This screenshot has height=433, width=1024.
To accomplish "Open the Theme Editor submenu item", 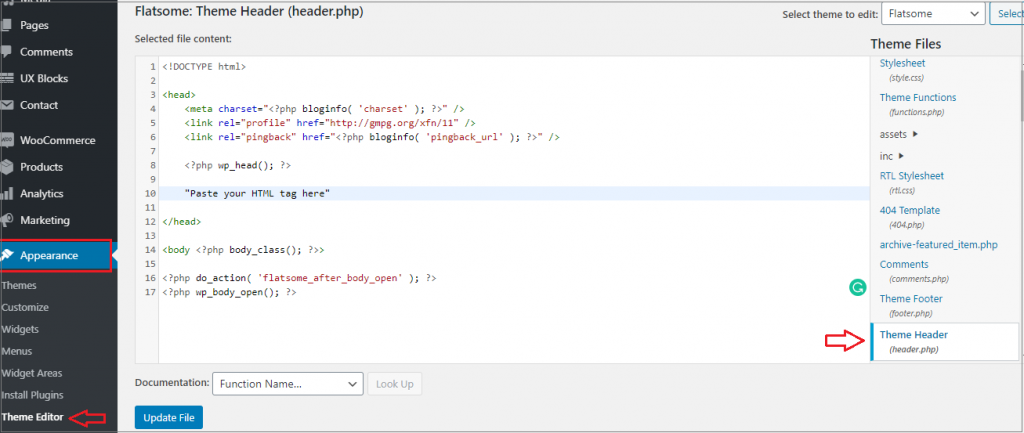I will 33,417.
